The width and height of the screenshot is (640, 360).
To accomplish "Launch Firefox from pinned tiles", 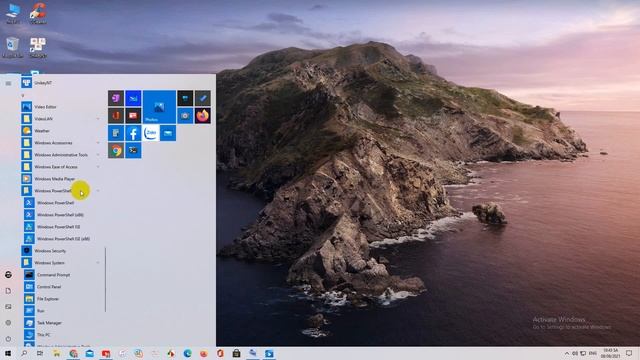I will pyautogui.click(x=202, y=116).
